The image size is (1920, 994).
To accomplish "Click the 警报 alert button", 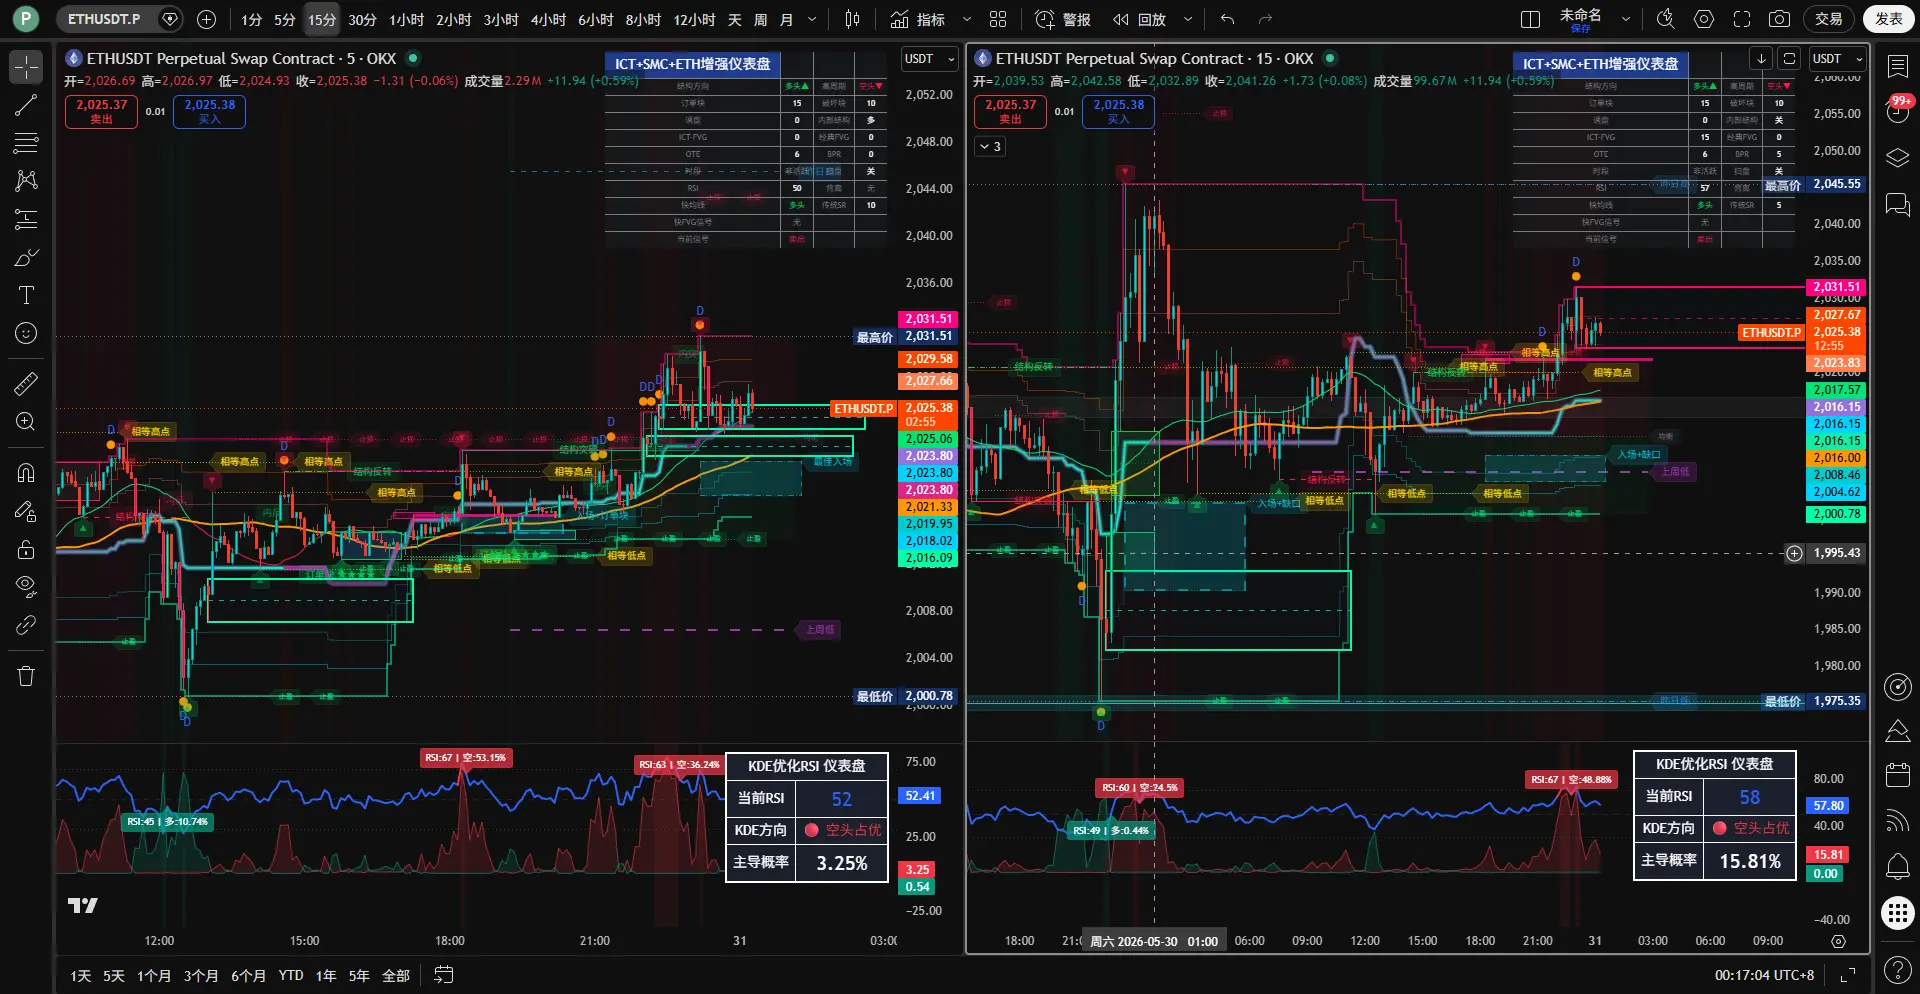I will 1063,19.
